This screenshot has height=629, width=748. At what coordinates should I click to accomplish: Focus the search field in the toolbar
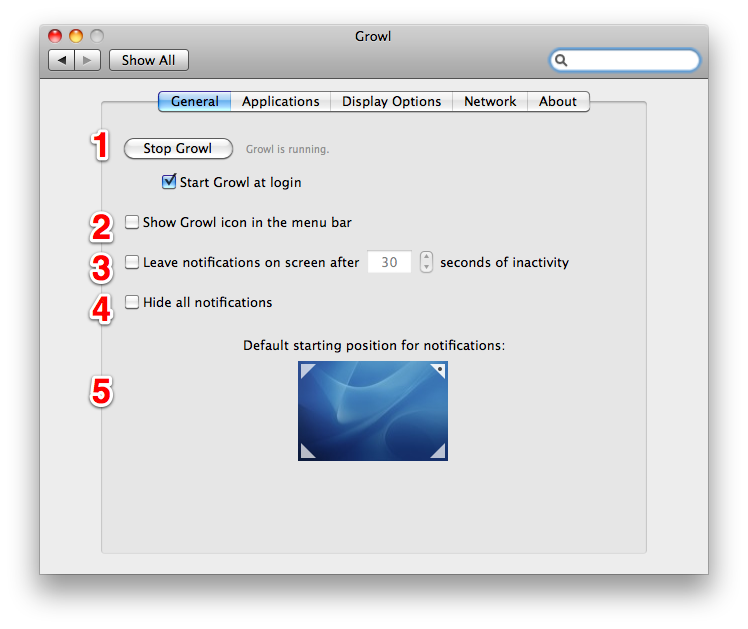[632, 60]
